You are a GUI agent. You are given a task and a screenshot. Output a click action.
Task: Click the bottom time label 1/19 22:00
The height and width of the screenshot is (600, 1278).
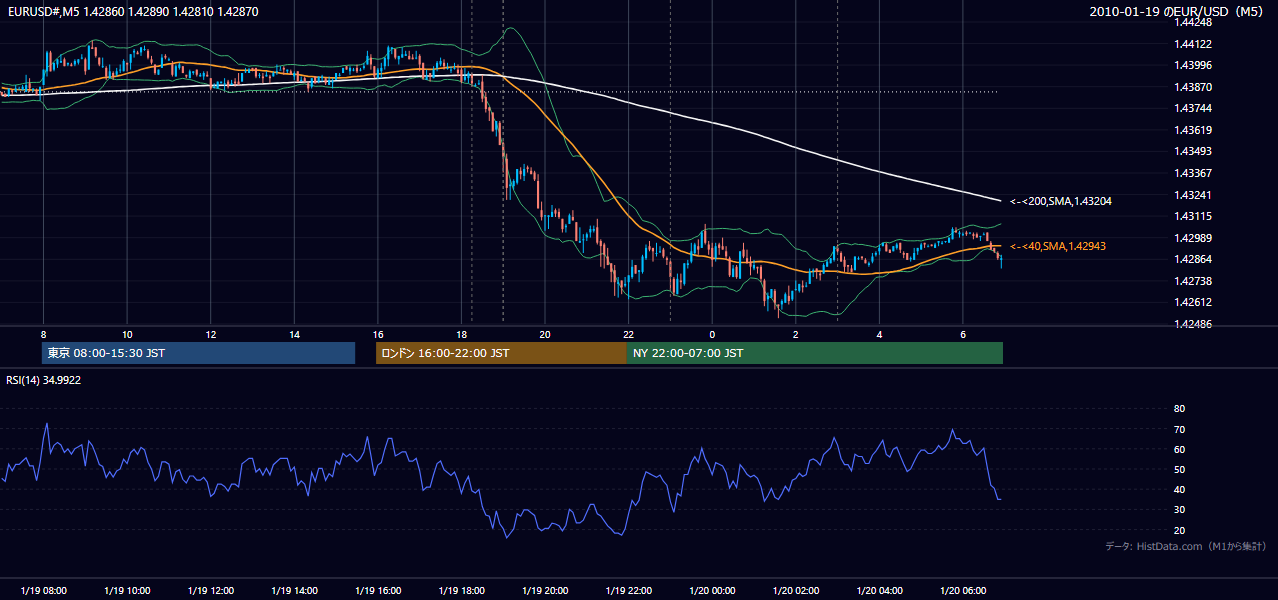pyautogui.click(x=628, y=591)
